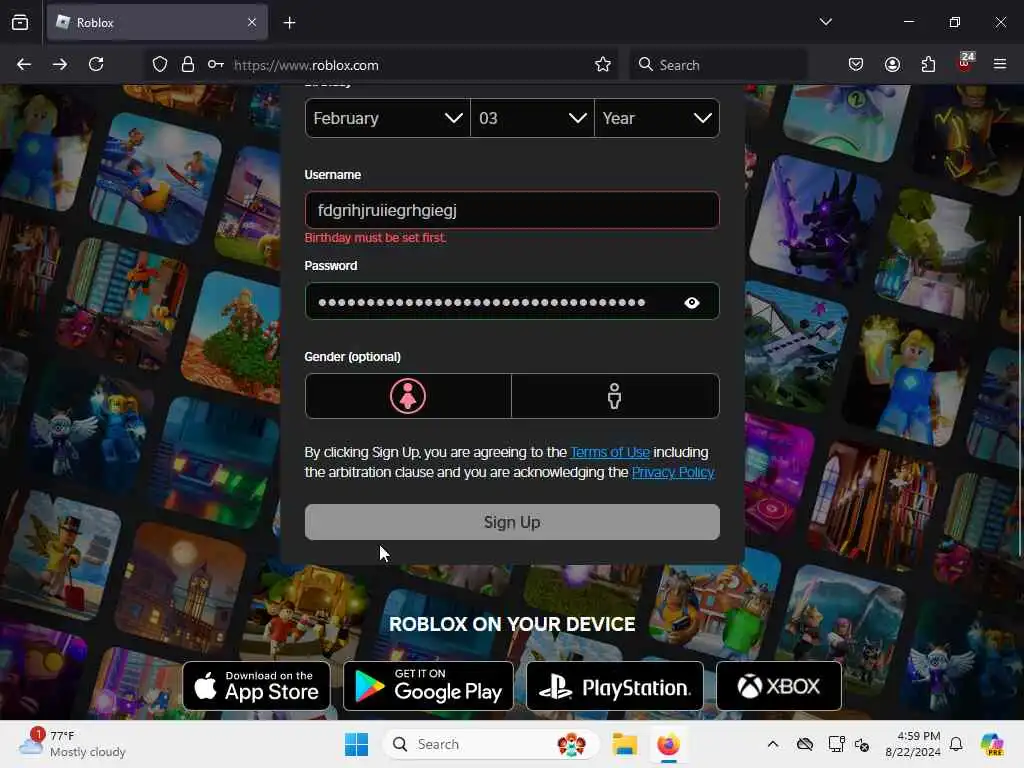Screen dimensions: 1024x768
Task: Focus the Firefox search box
Action: (718, 65)
